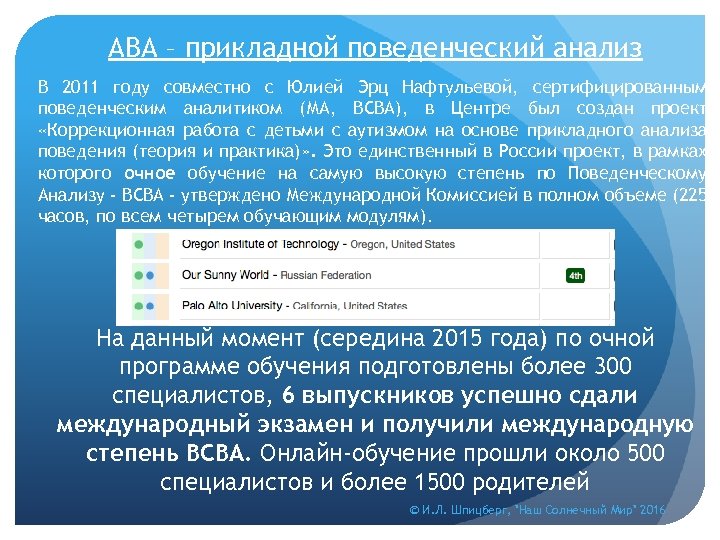Click the text "В 2011 году совместно"
Viewport: 720px width, 540px height.
point(144,87)
